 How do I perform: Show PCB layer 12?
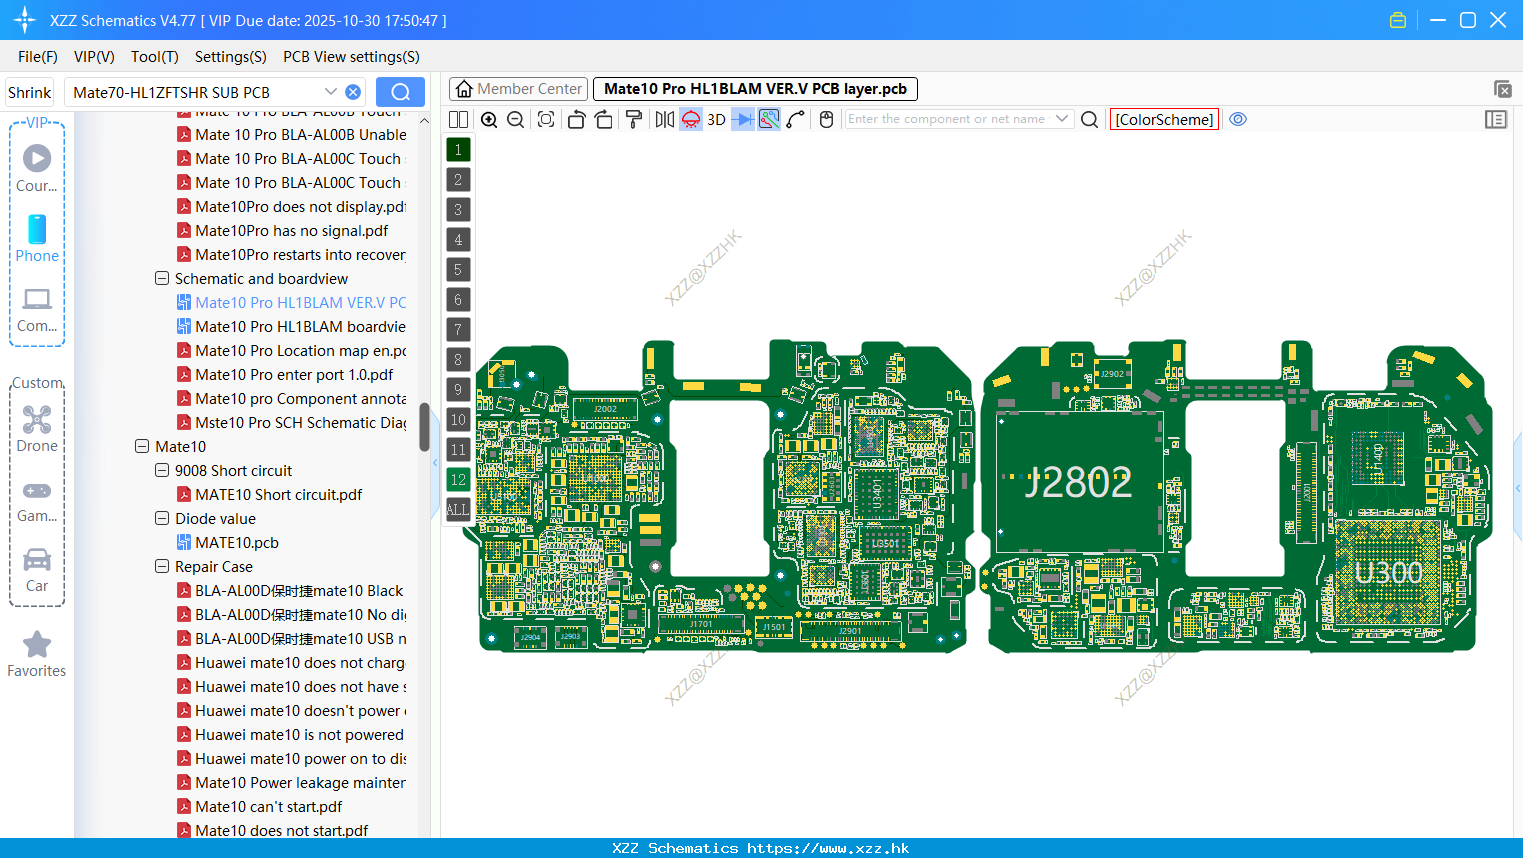458,480
